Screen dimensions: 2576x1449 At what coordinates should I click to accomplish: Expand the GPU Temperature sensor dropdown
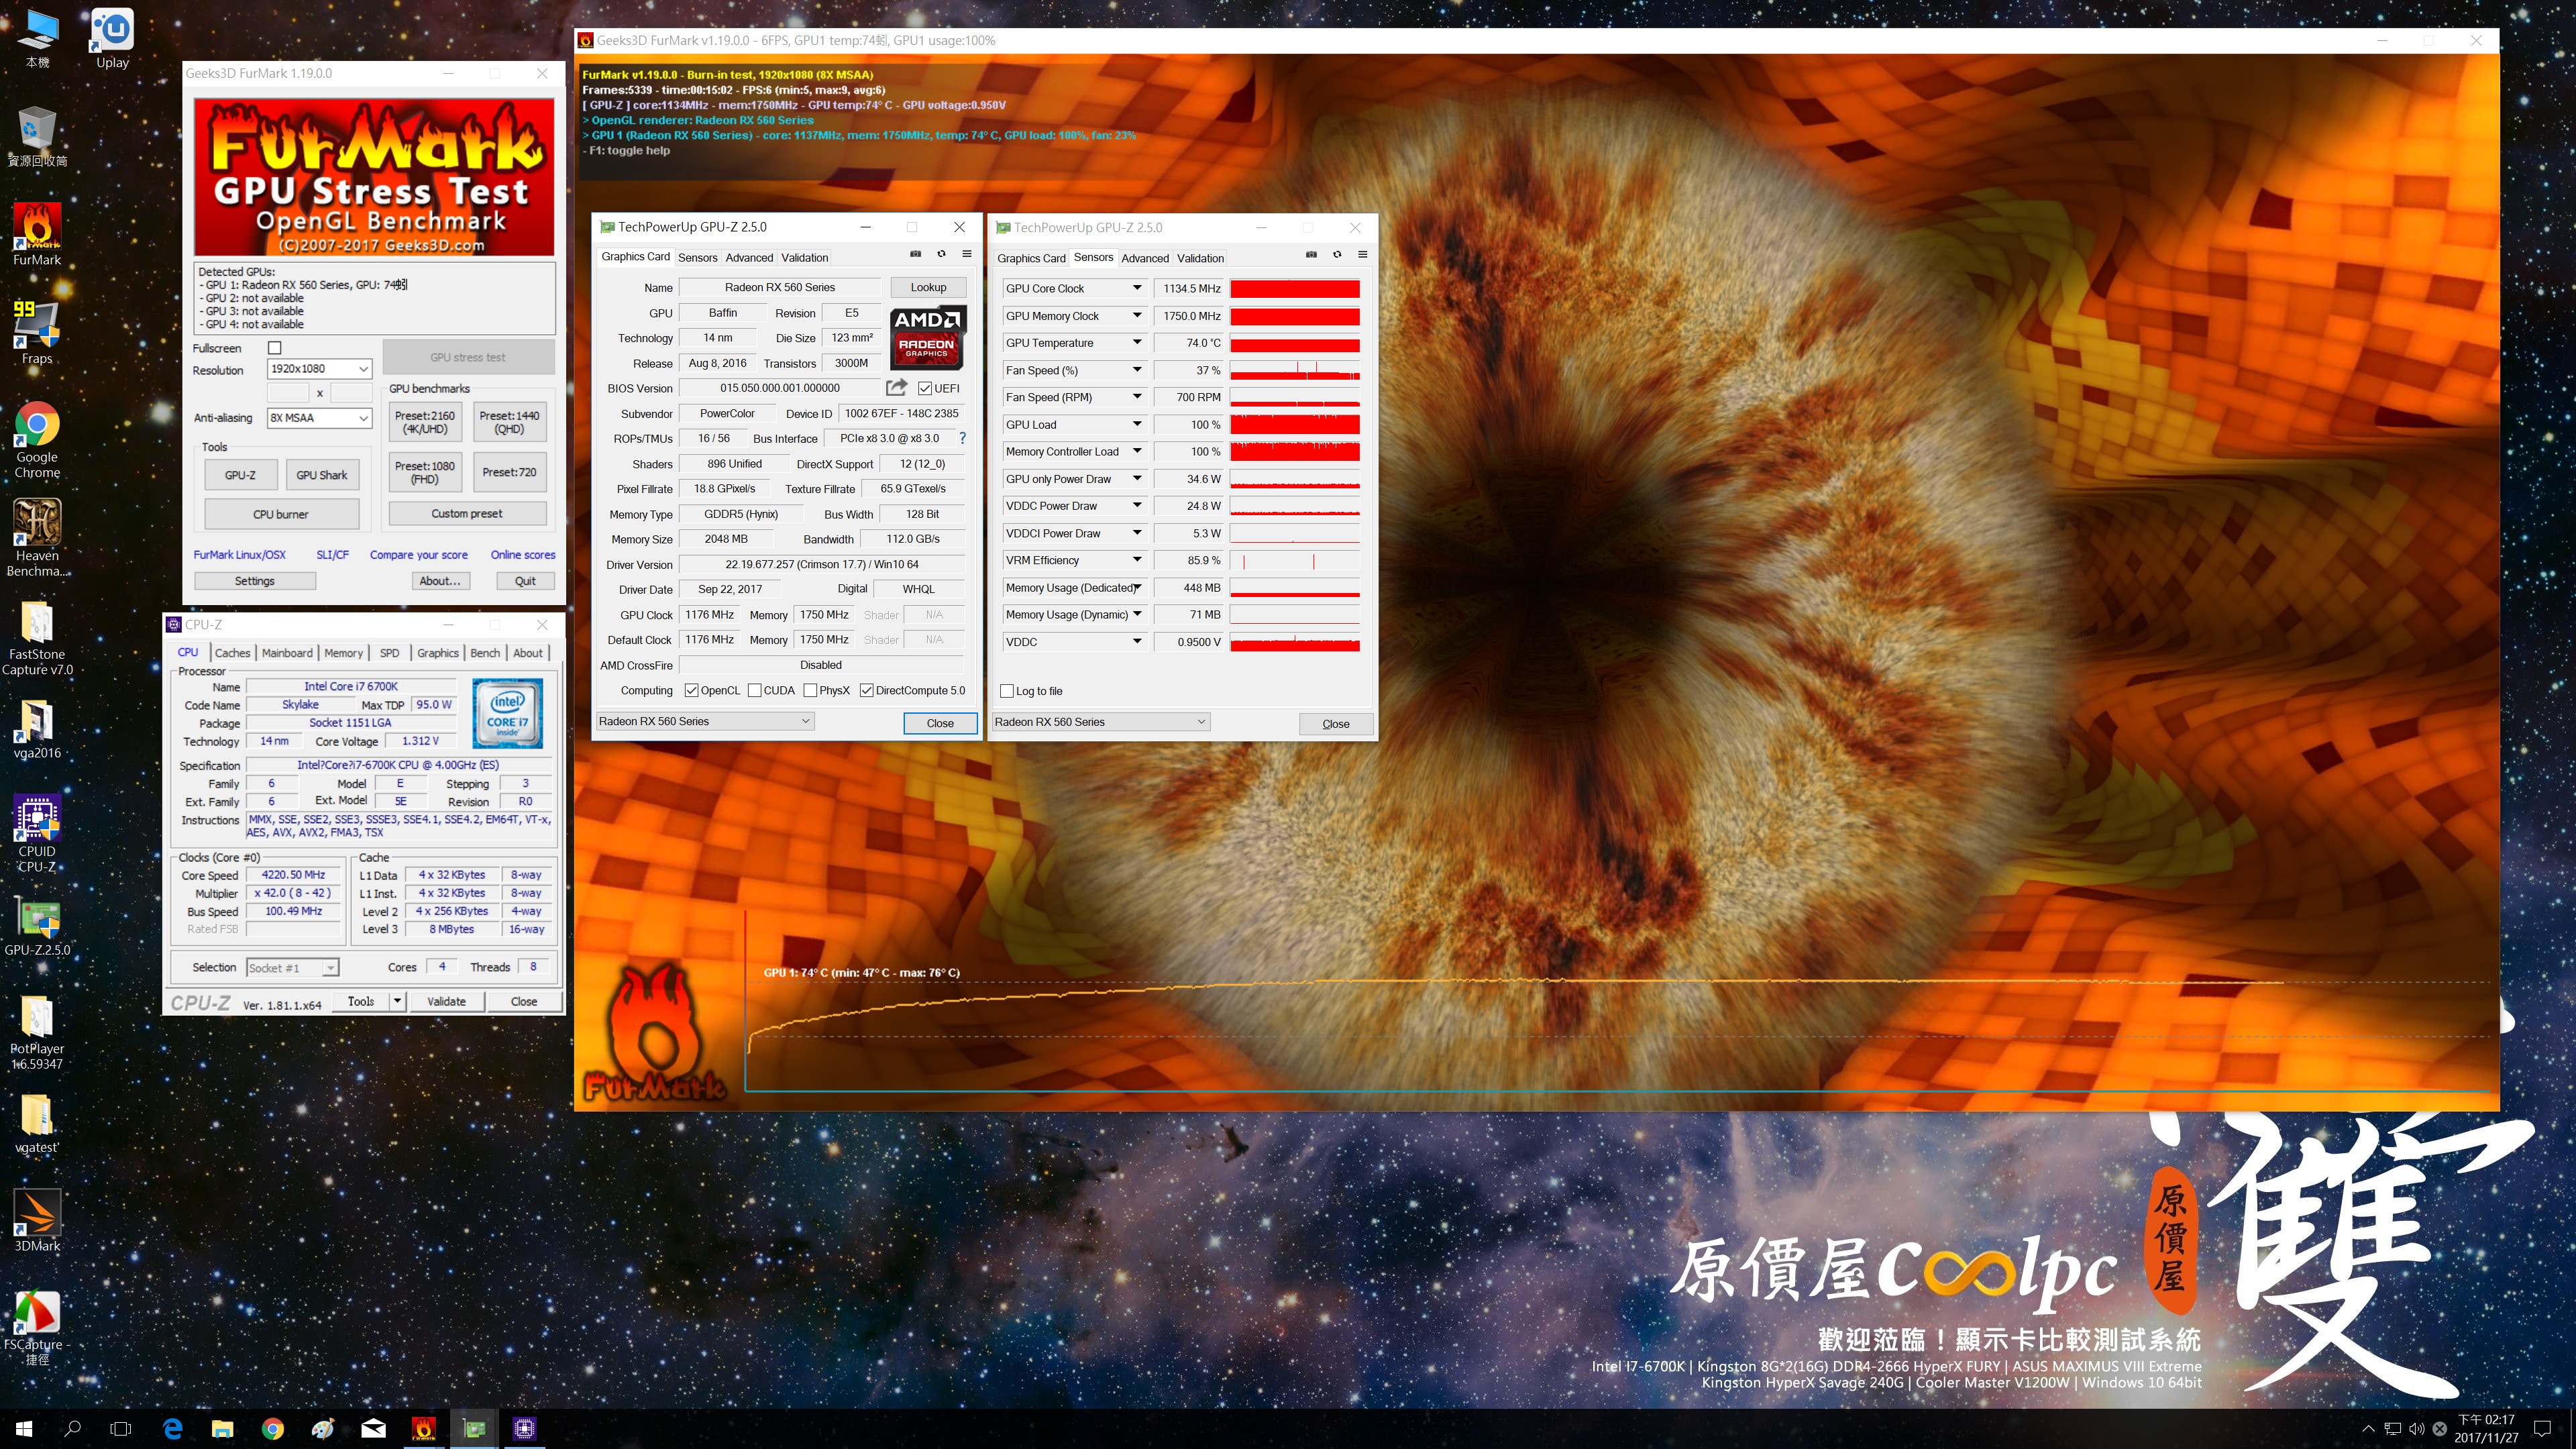[x=1137, y=343]
